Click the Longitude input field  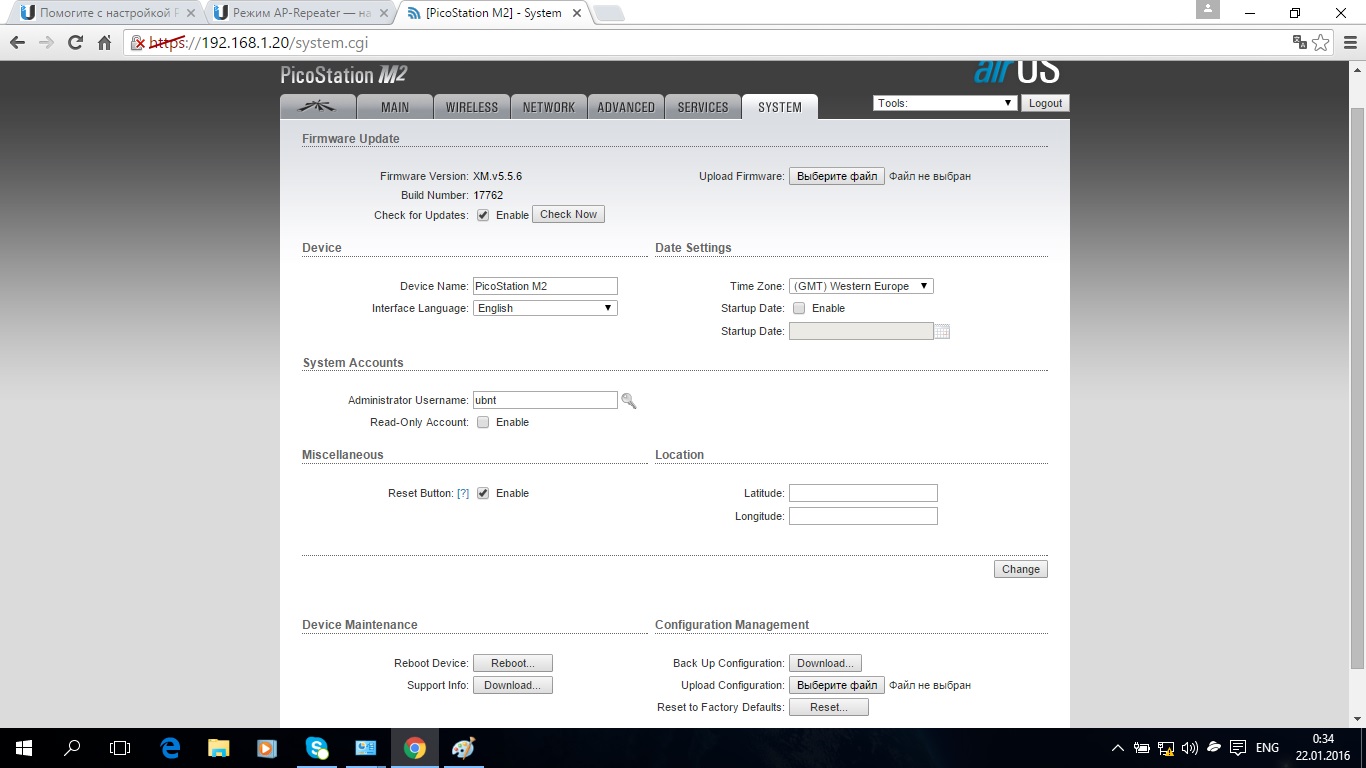pos(863,516)
